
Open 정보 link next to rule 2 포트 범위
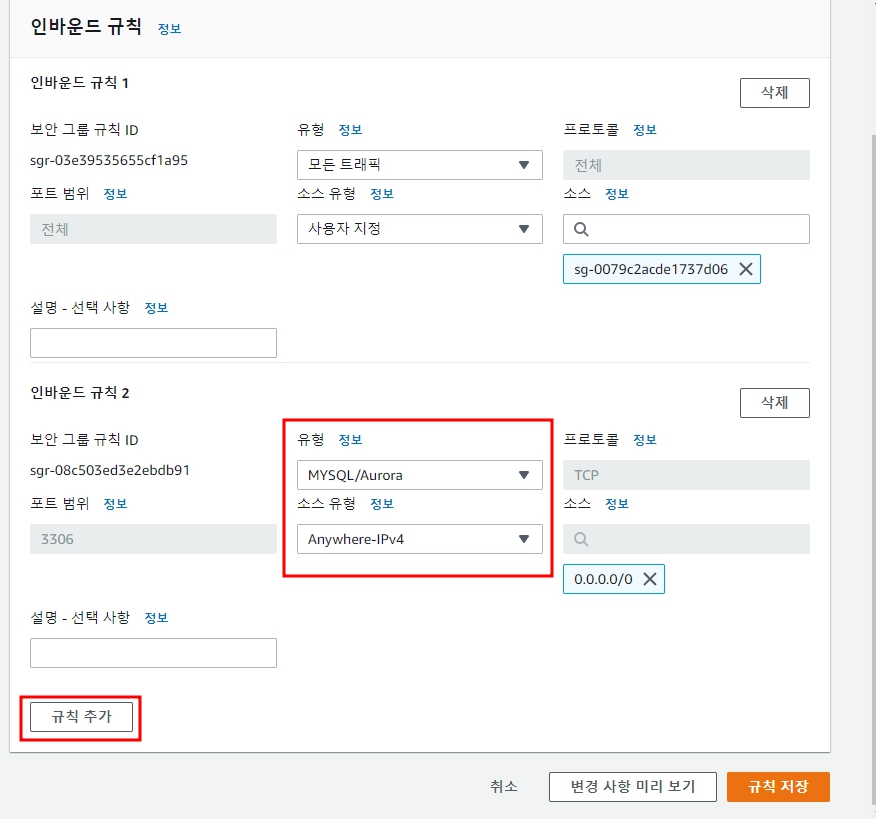(115, 504)
